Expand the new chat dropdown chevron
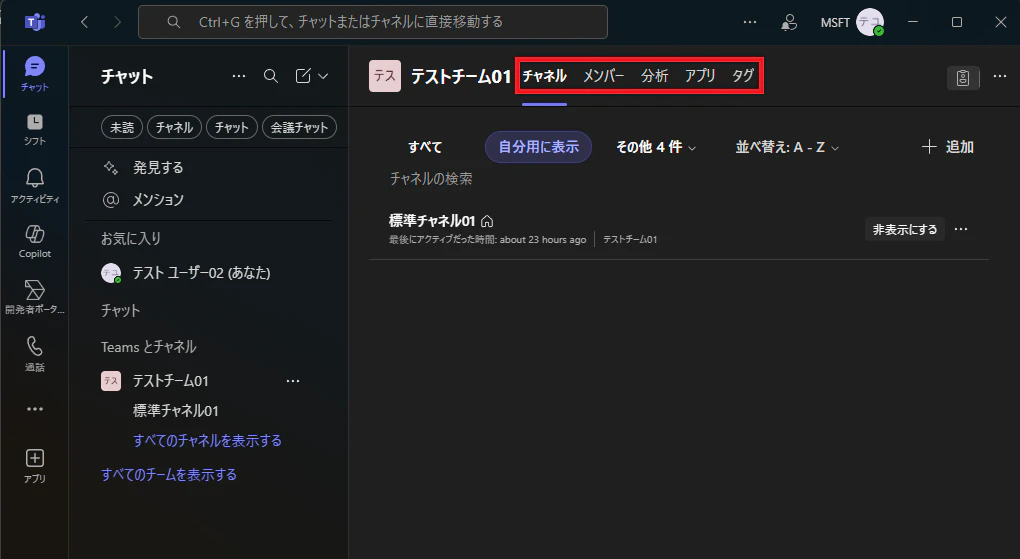The image size is (1020, 559). 323,76
